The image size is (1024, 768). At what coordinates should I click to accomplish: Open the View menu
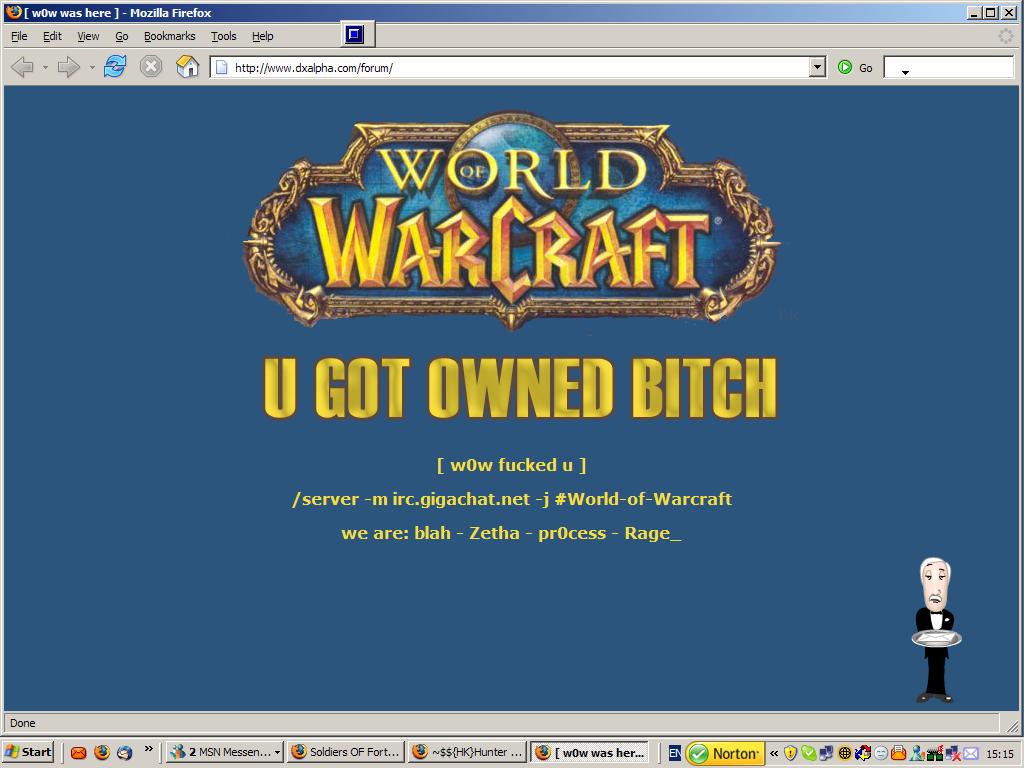tap(88, 36)
